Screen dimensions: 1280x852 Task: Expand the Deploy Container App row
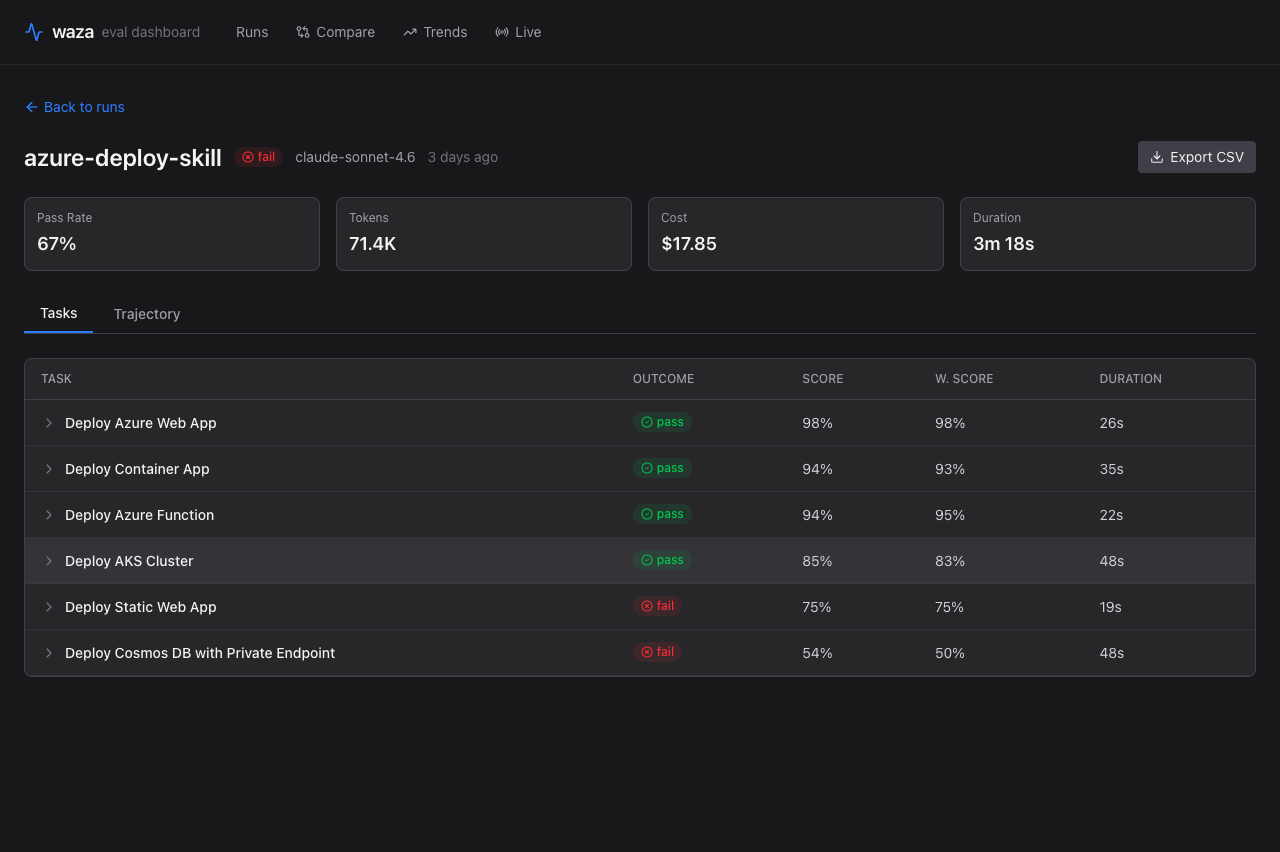49,469
